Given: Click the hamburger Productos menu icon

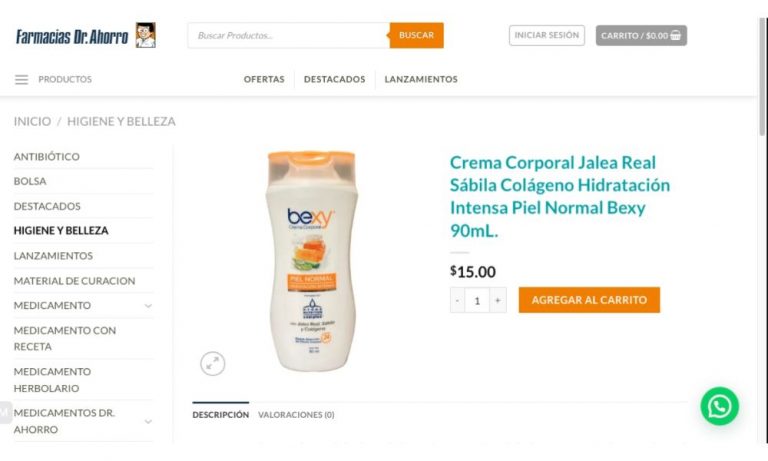Looking at the screenshot, I should pyautogui.click(x=22, y=79).
